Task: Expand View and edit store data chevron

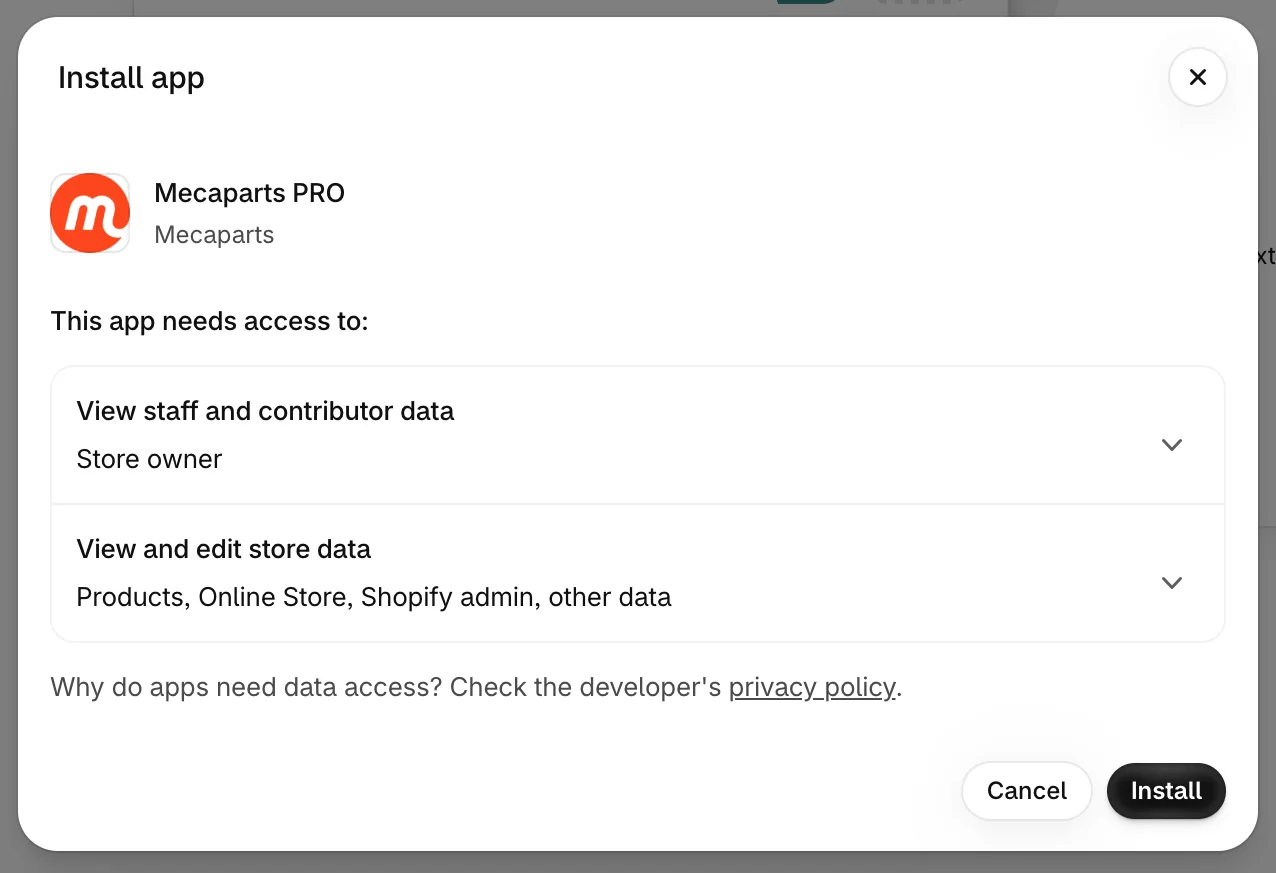Action: coord(1172,583)
